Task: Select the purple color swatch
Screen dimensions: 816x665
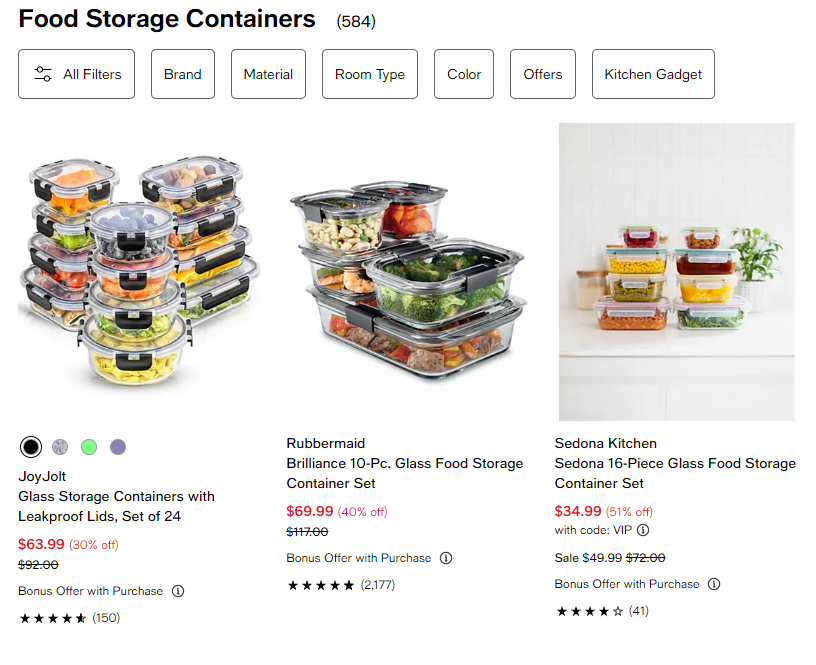Action: [118, 447]
